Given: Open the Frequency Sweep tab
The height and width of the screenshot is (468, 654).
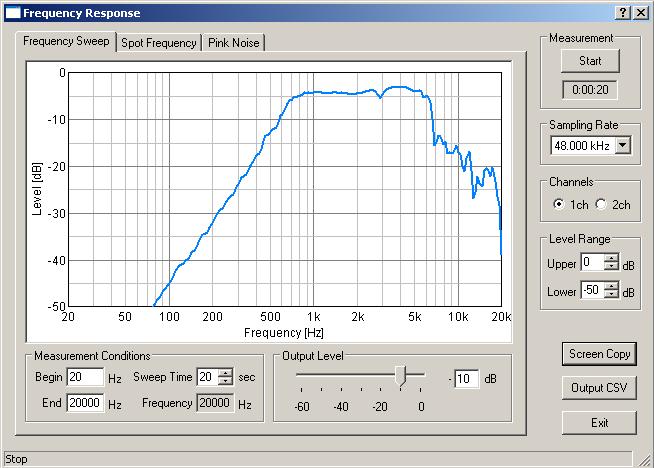Looking at the screenshot, I should (66, 42).
